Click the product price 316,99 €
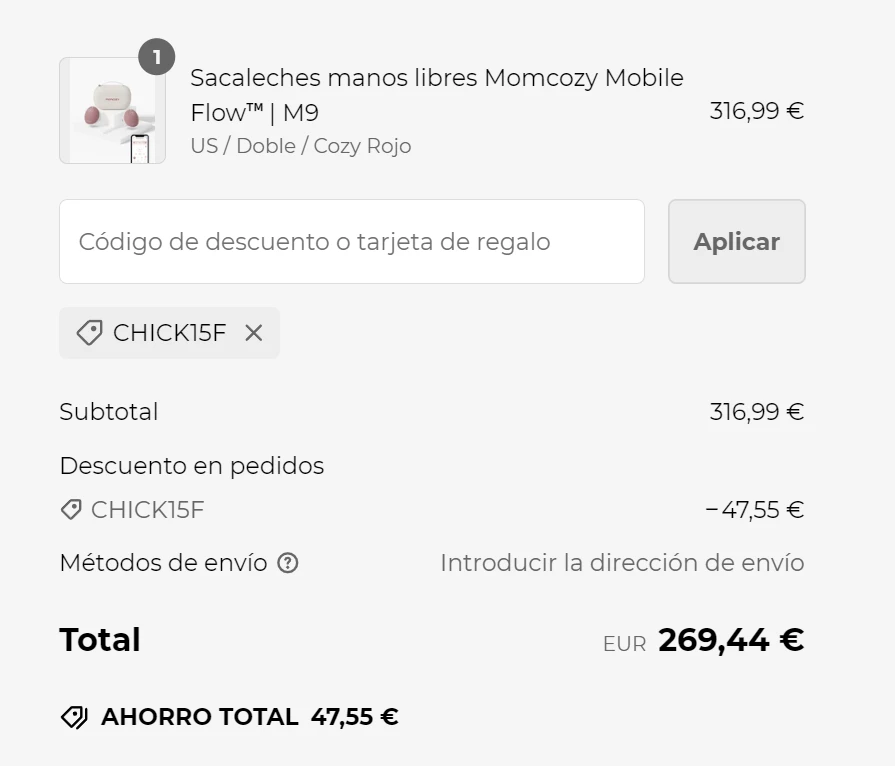The width and height of the screenshot is (895, 766). [x=756, y=111]
